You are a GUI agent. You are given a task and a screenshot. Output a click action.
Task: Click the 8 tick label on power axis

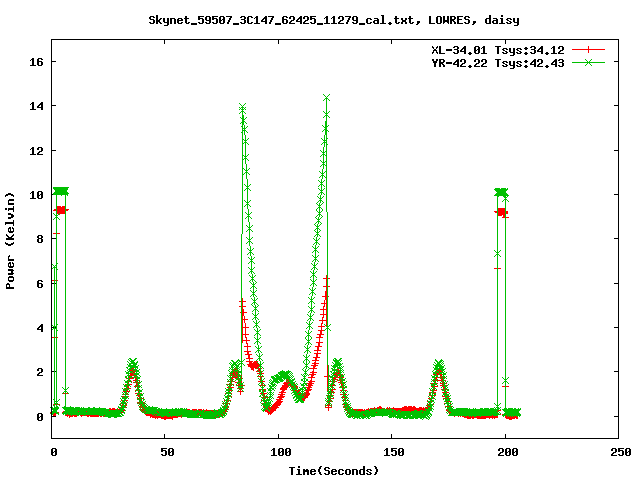41,239
